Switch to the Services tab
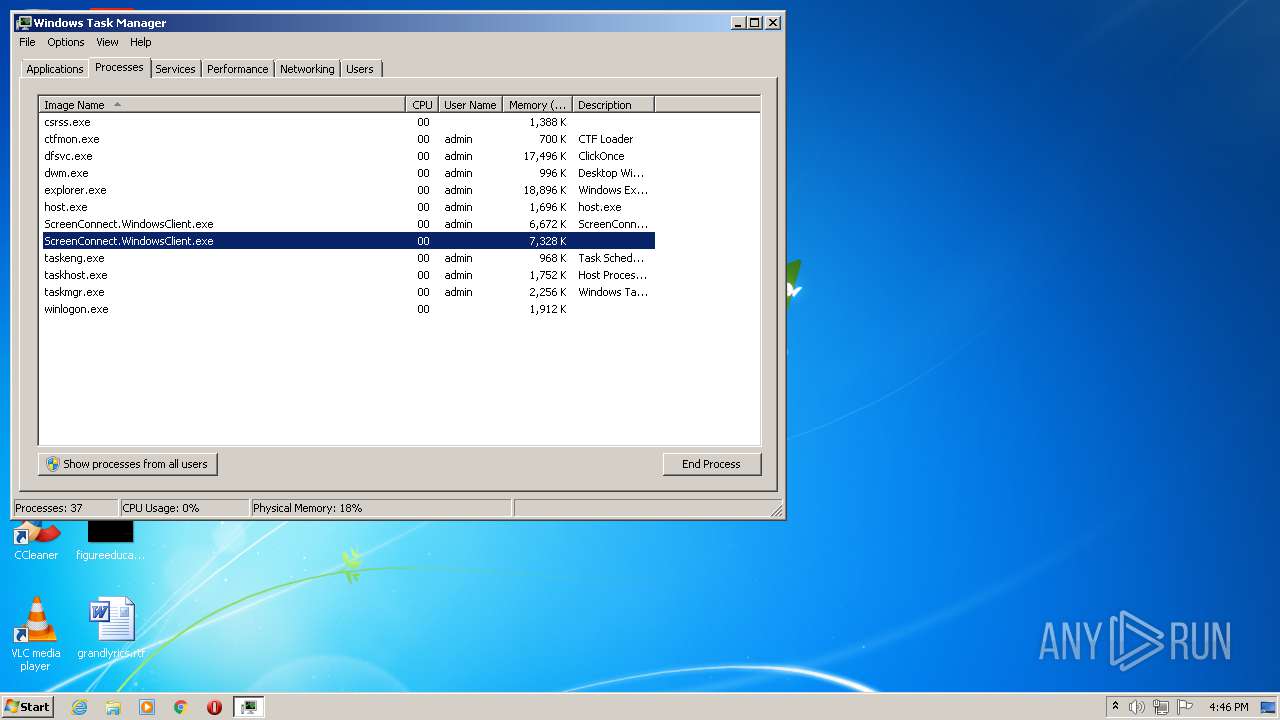Image resolution: width=1280 pixels, height=720 pixels. coord(175,69)
